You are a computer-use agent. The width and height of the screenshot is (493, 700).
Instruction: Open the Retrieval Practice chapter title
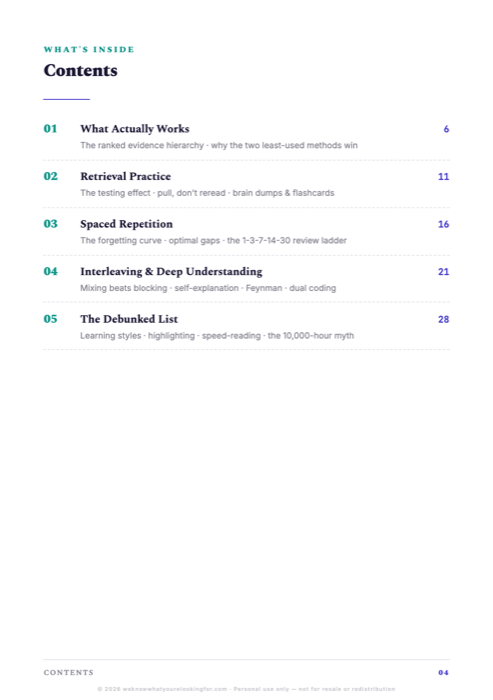[x=125, y=176]
